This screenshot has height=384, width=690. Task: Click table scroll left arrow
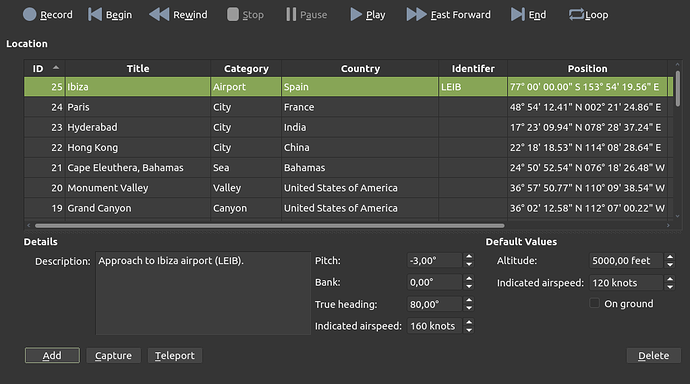coord(29,225)
